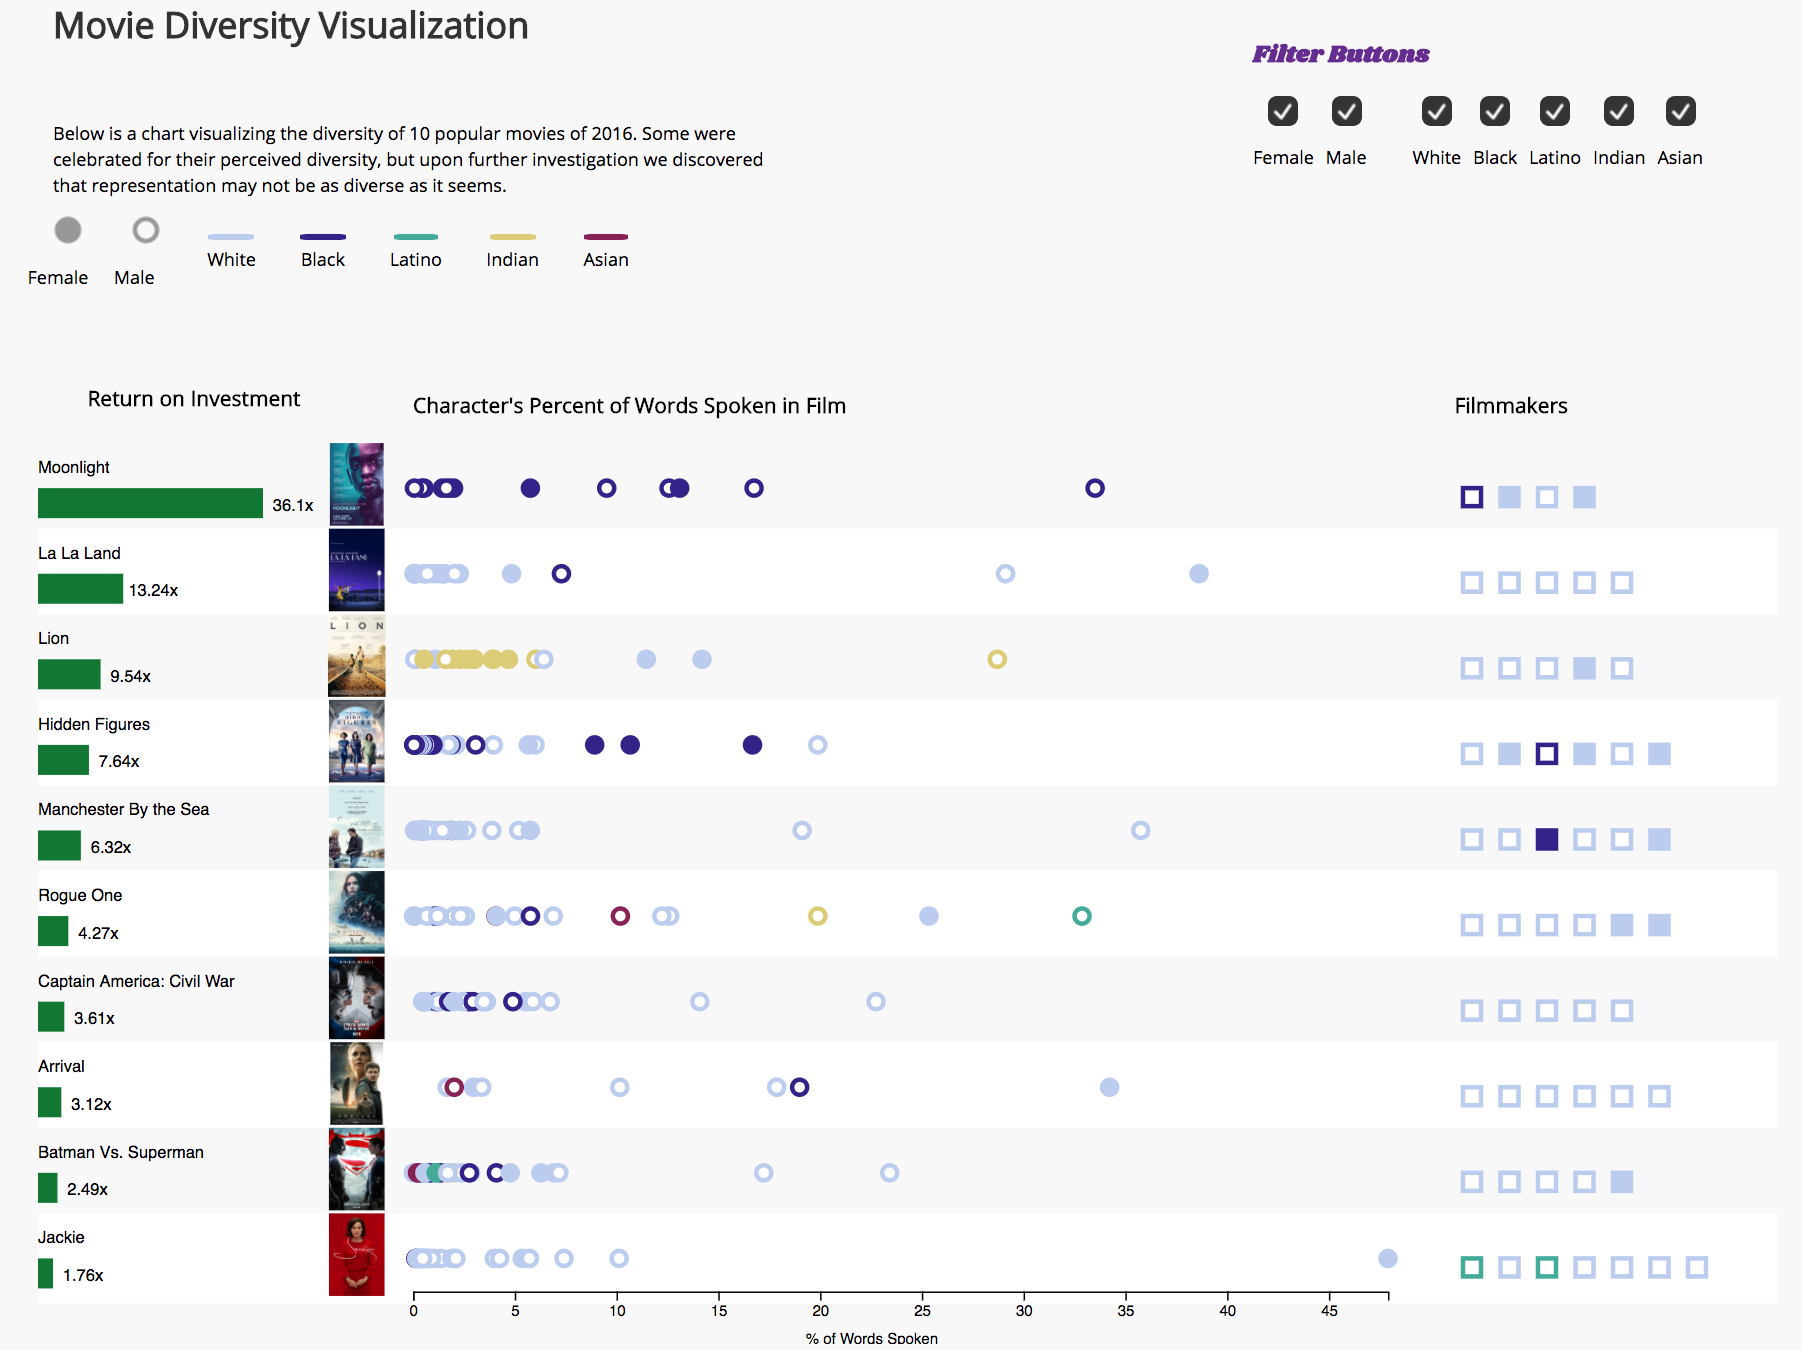The image size is (1802, 1350).
Task: Toggle the Asian filter checkbox
Action: (1680, 111)
